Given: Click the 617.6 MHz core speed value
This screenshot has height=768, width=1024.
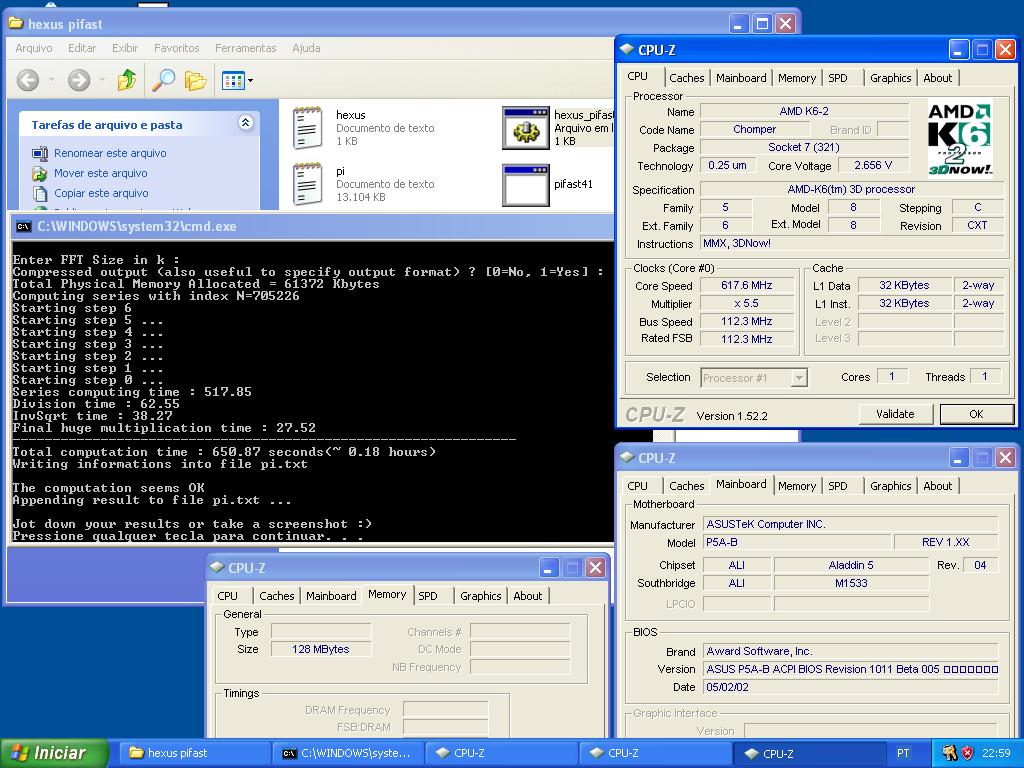Looking at the screenshot, I should (x=746, y=285).
